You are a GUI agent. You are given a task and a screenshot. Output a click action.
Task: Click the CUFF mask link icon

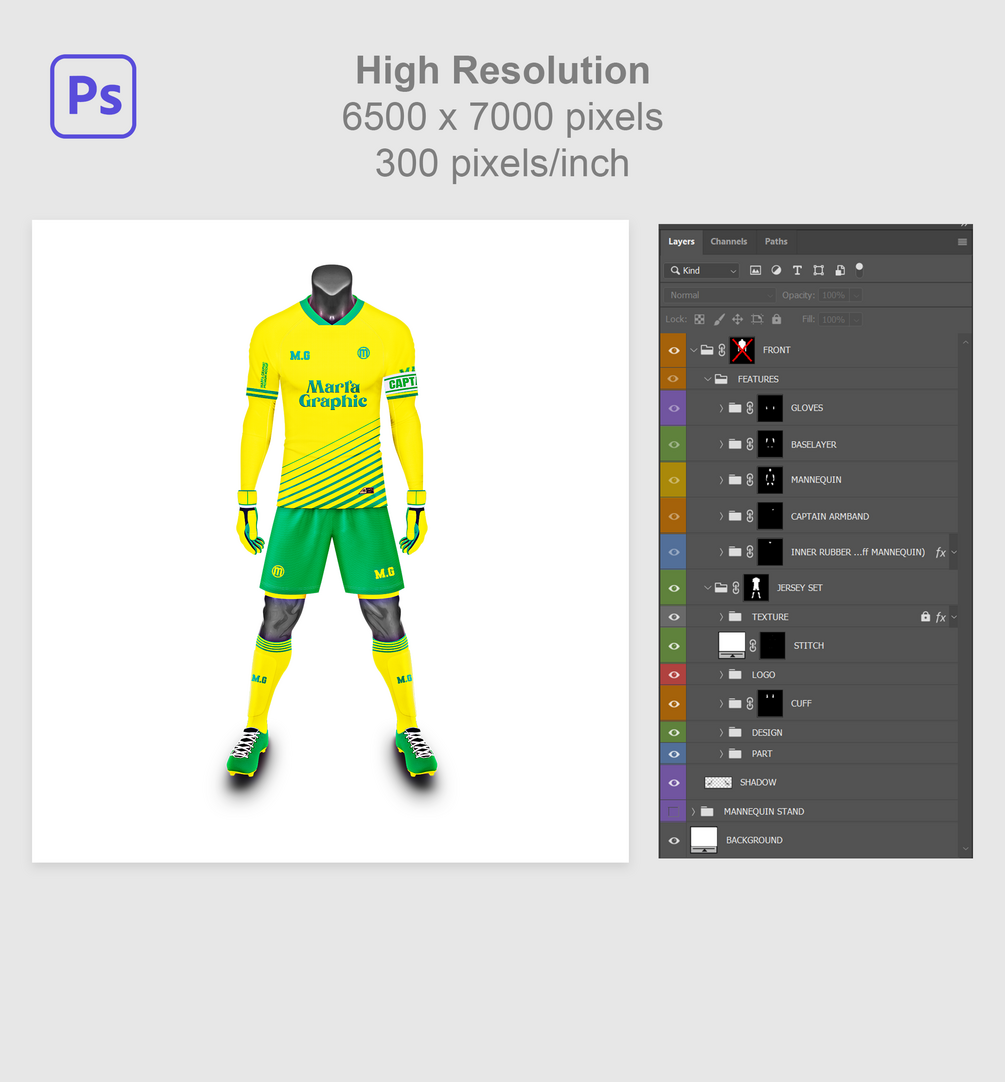coord(750,704)
